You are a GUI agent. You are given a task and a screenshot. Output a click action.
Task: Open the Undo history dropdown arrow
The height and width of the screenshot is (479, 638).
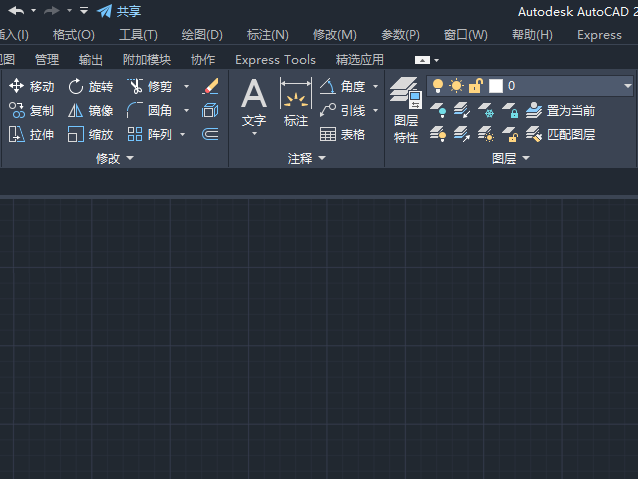(x=34, y=11)
